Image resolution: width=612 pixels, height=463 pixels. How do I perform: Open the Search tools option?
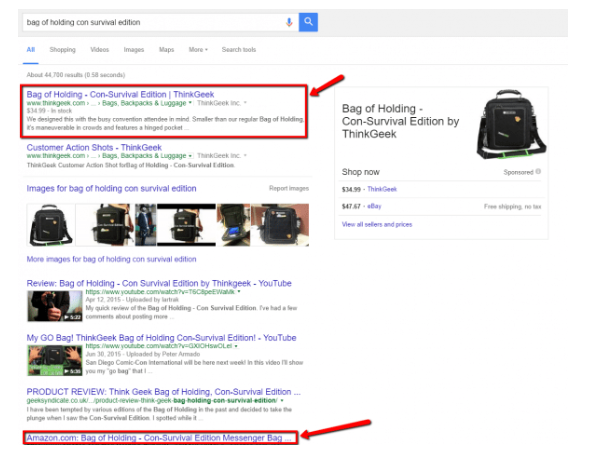[239, 49]
